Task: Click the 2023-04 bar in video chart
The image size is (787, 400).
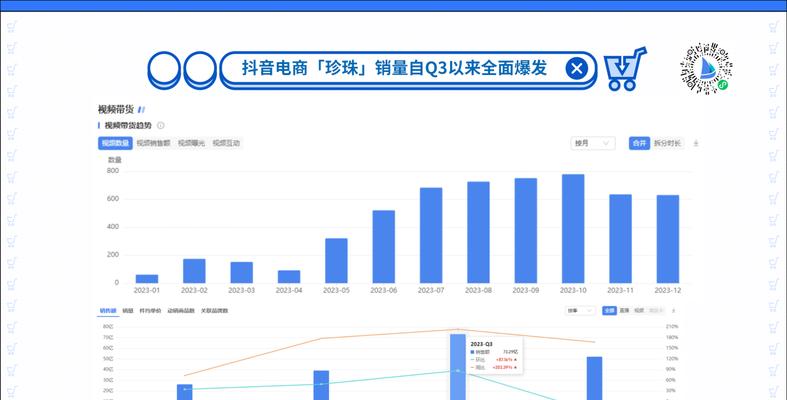Action: pyautogui.click(x=289, y=277)
